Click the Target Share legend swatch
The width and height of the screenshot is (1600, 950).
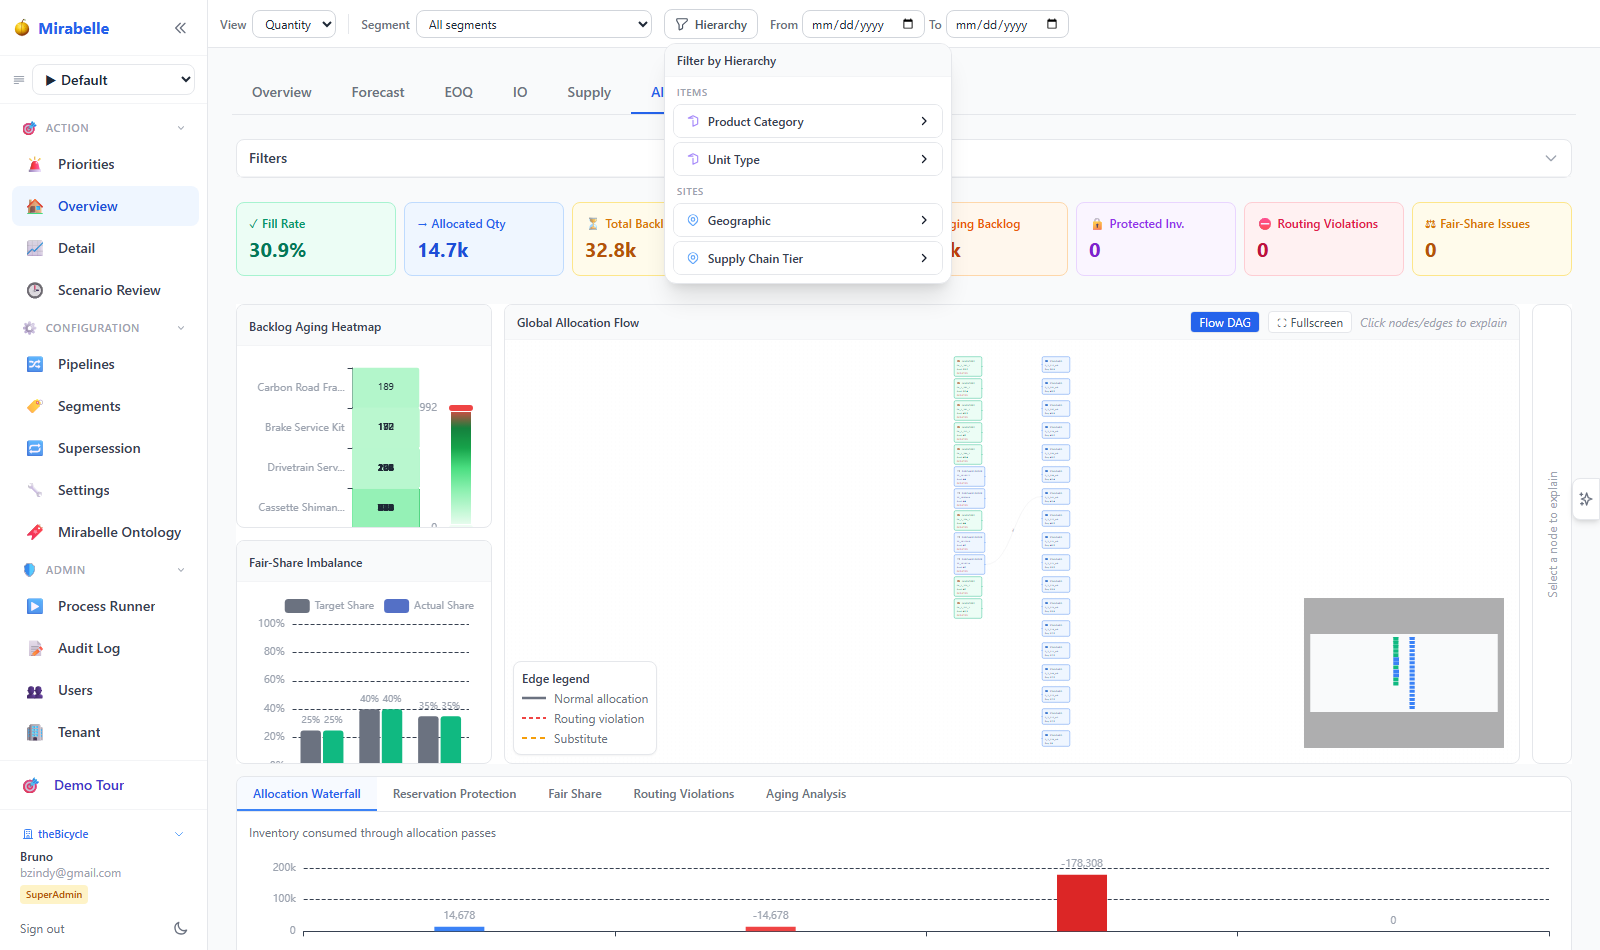tap(297, 606)
